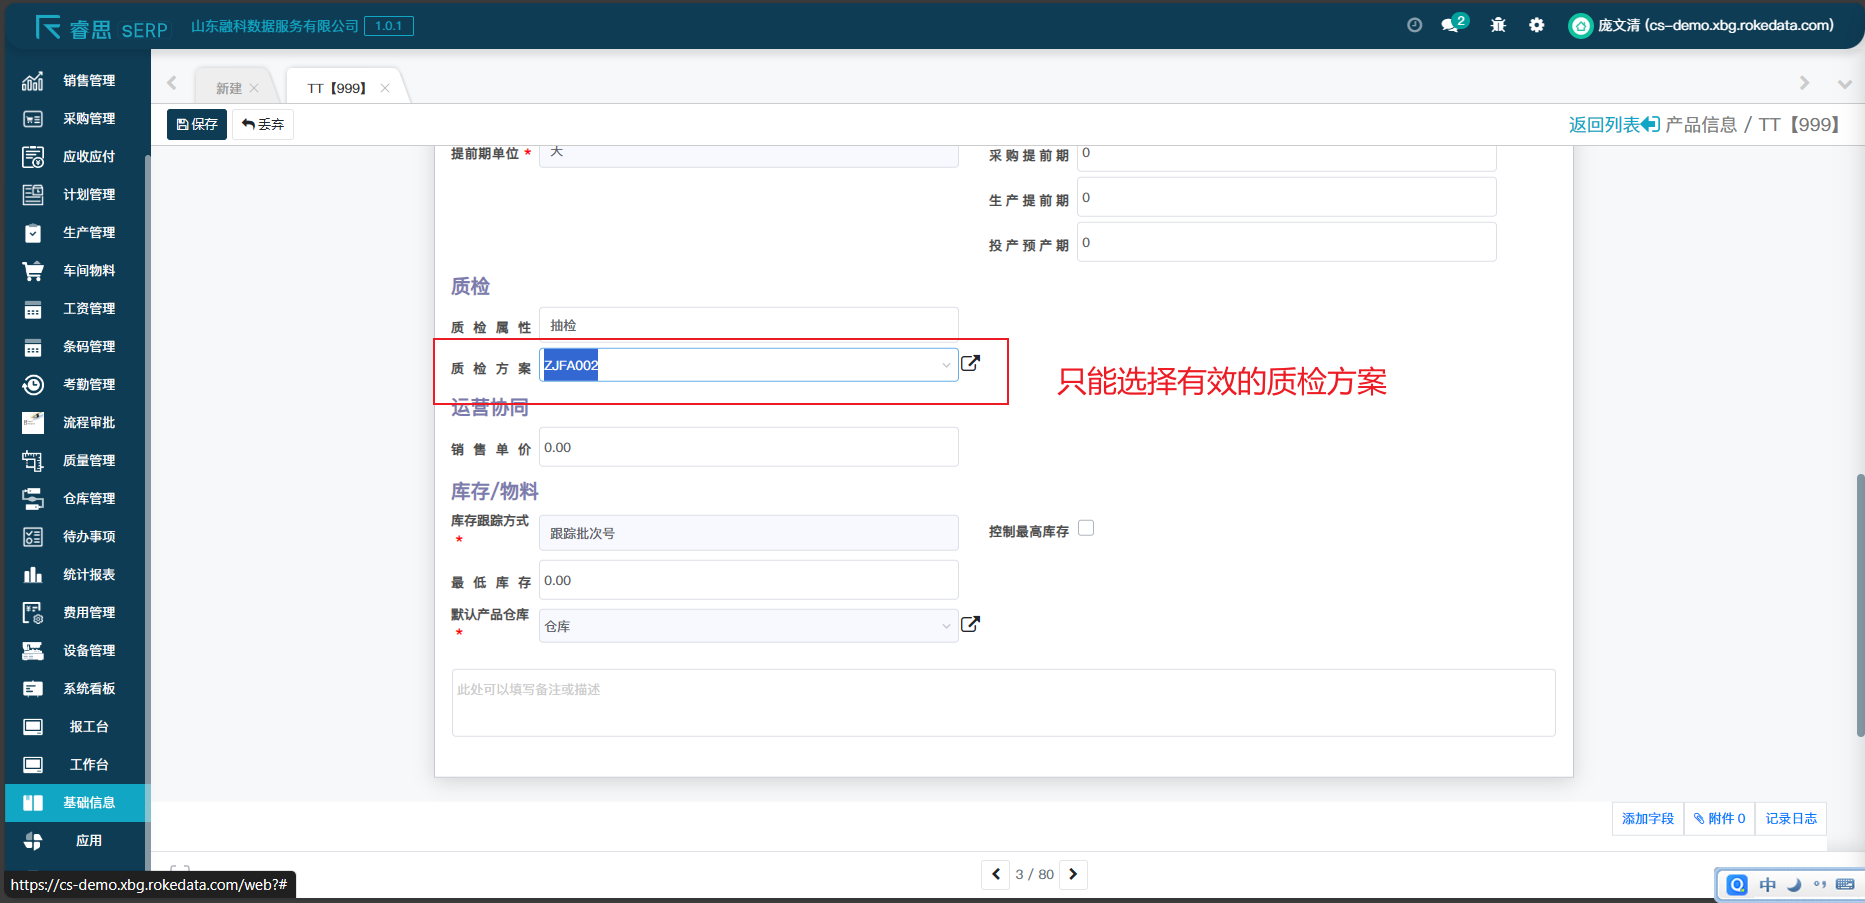The width and height of the screenshot is (1865, 903).
Task: Click the 保存 button
Action: coord(197,124)
